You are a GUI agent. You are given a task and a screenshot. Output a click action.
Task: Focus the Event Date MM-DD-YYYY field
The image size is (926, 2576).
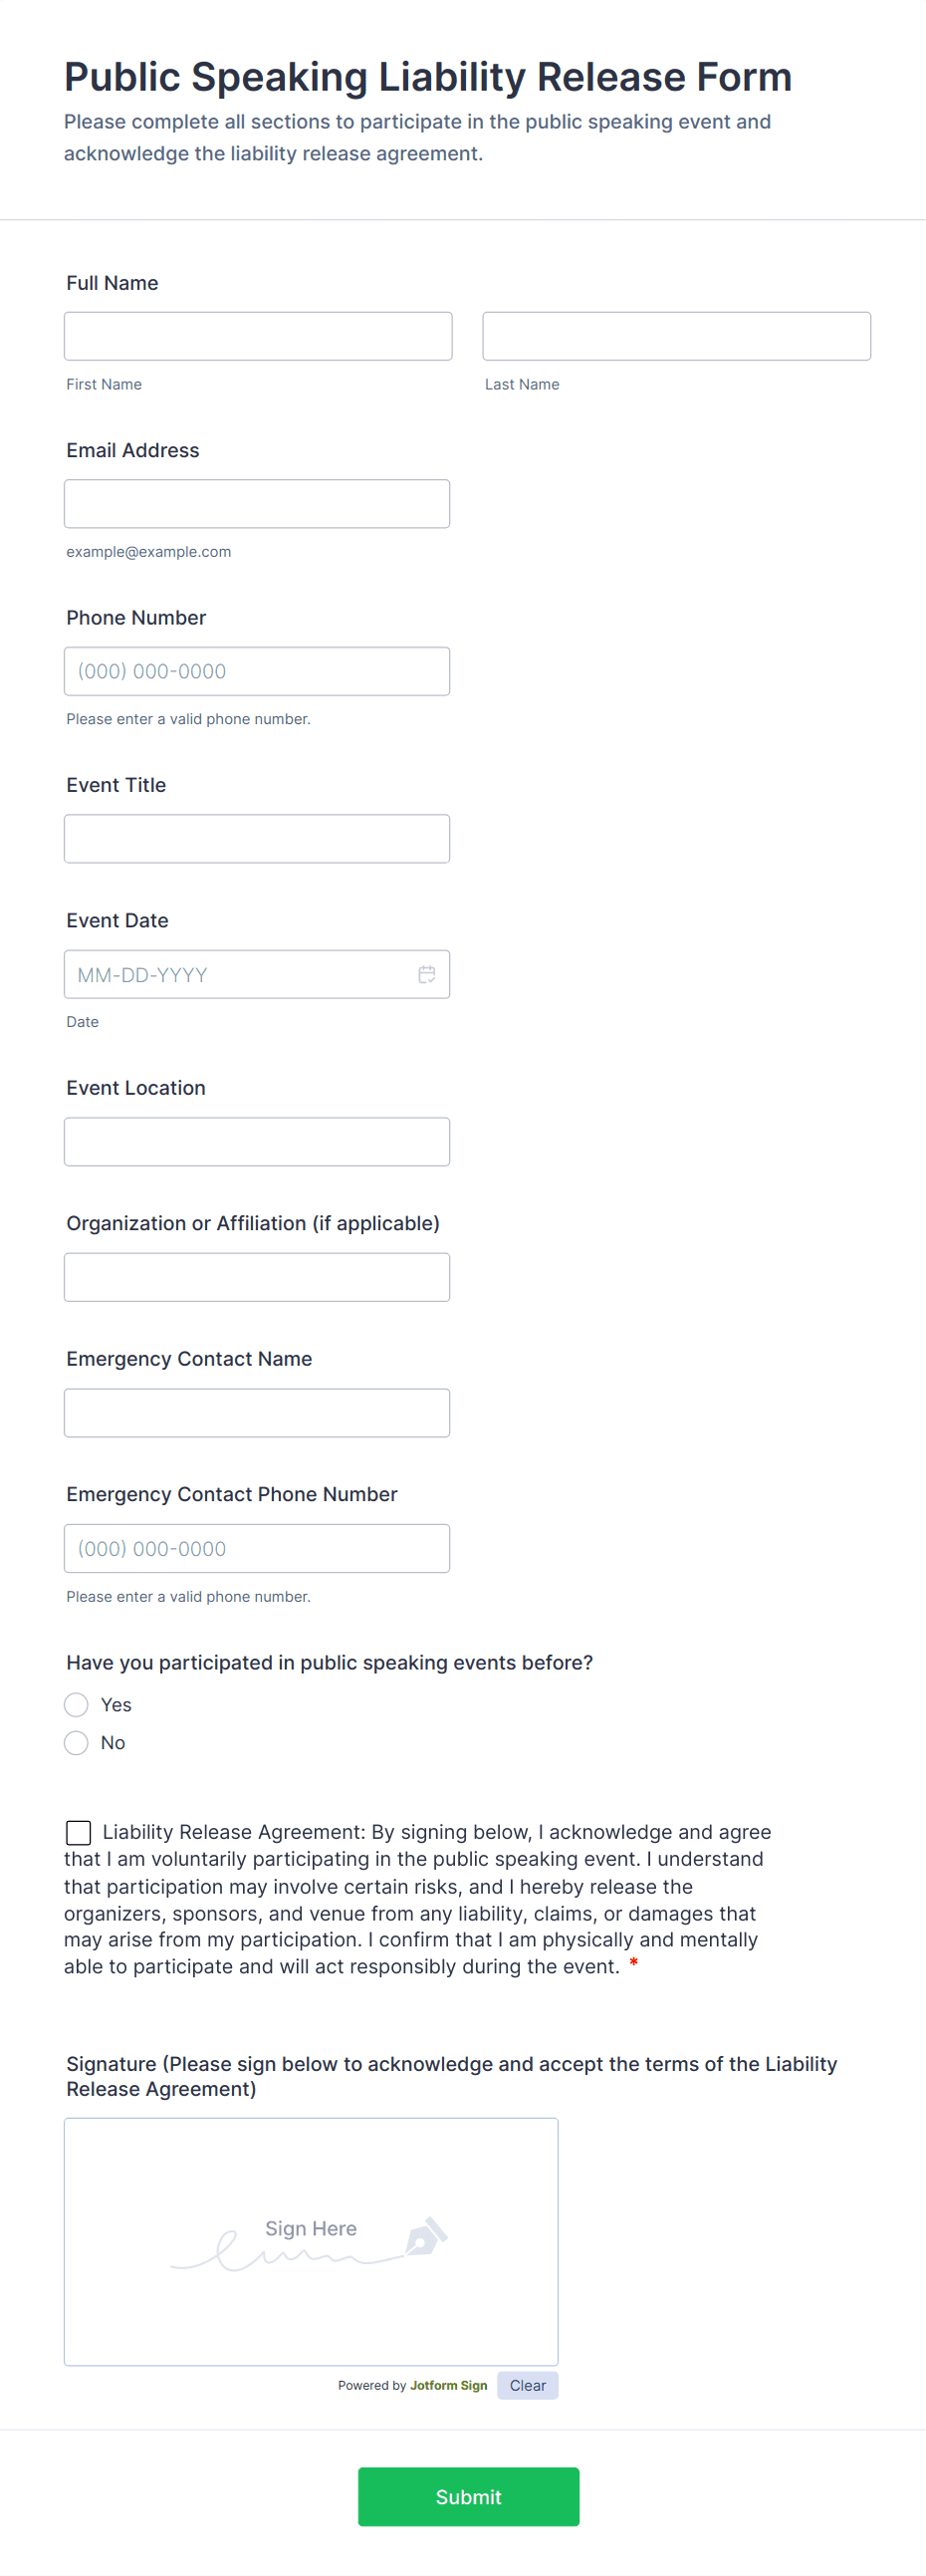click(240, 974)
